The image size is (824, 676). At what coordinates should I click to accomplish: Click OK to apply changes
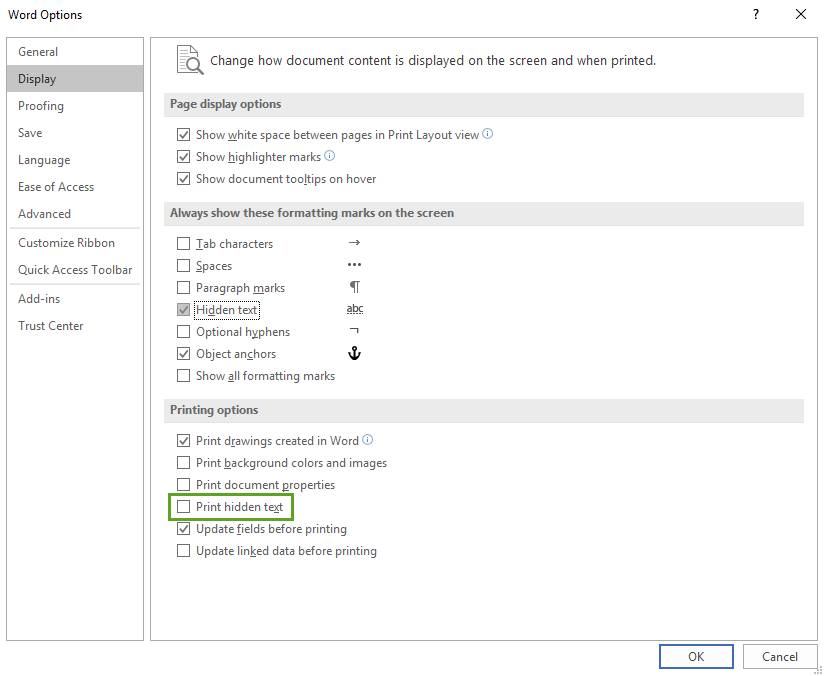[x=696, y=656]
